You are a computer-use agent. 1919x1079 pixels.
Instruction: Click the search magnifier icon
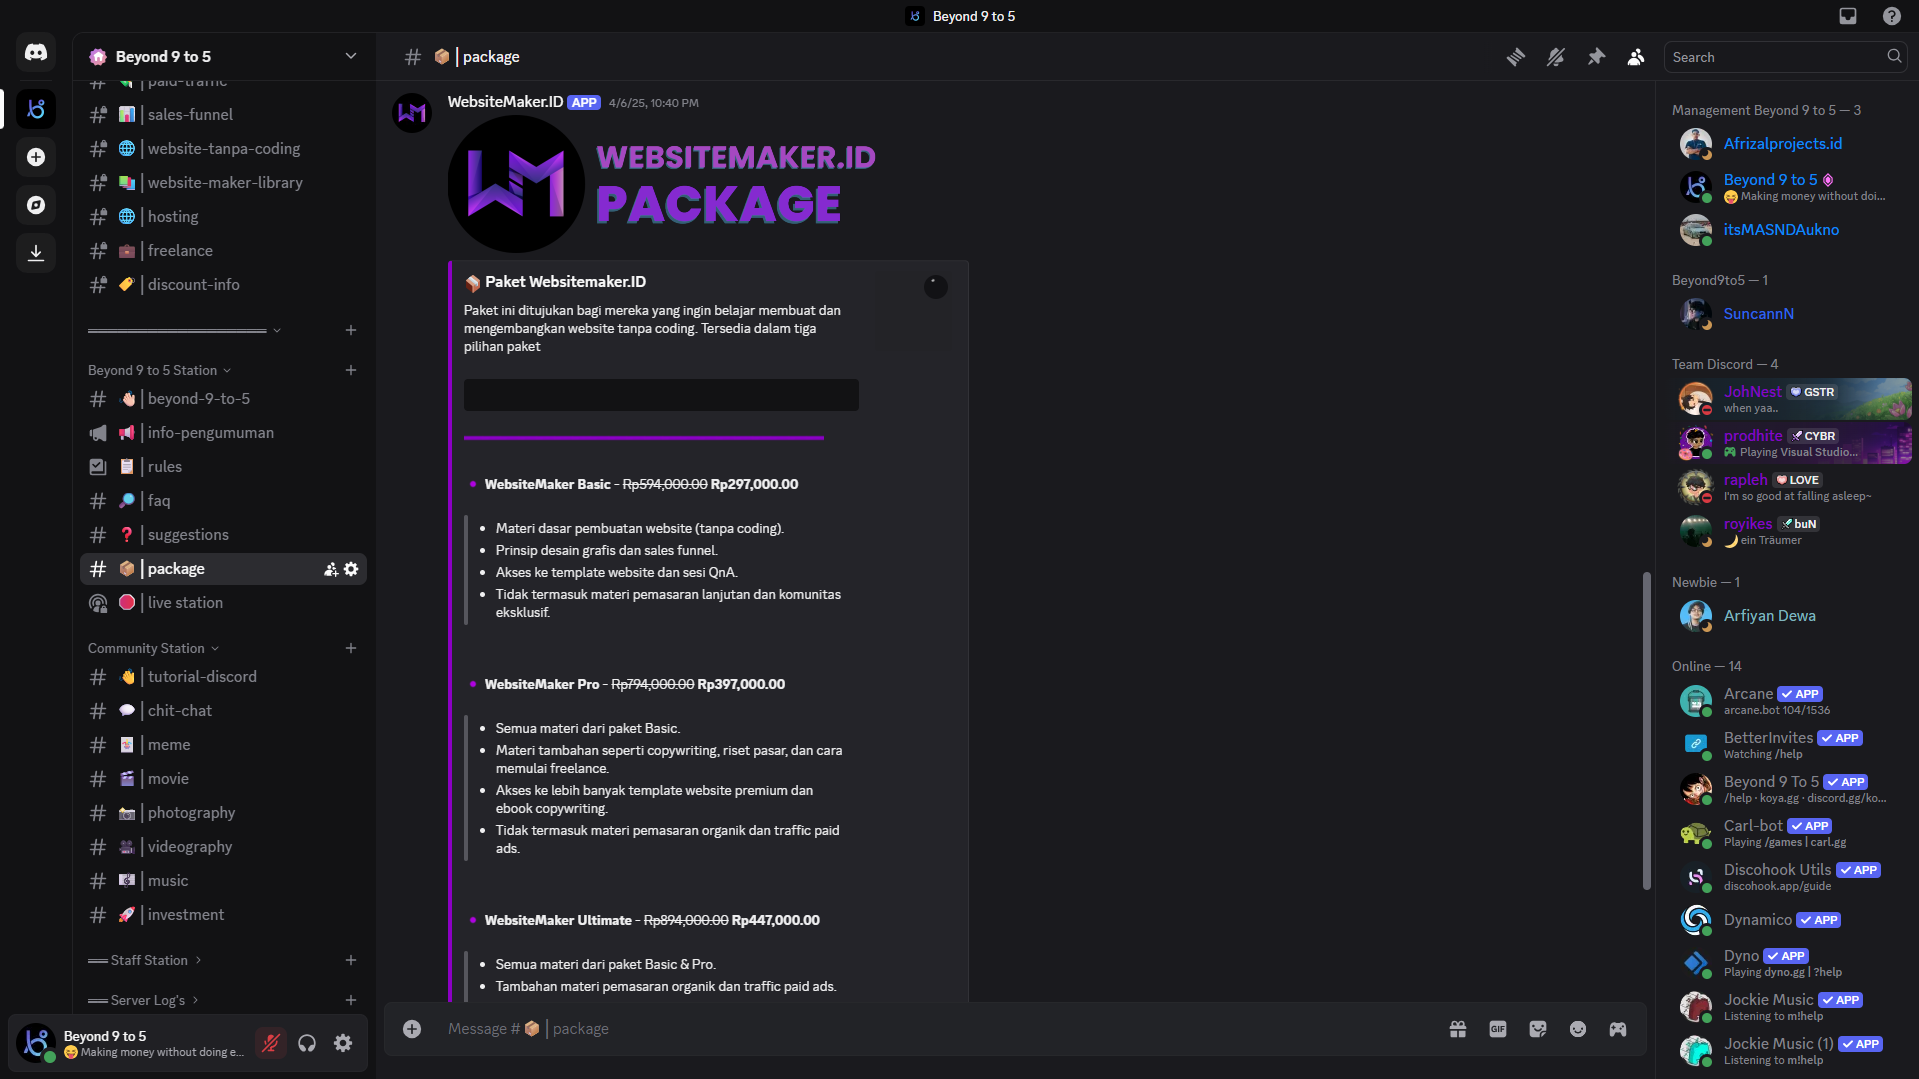tap(1894, 57)
